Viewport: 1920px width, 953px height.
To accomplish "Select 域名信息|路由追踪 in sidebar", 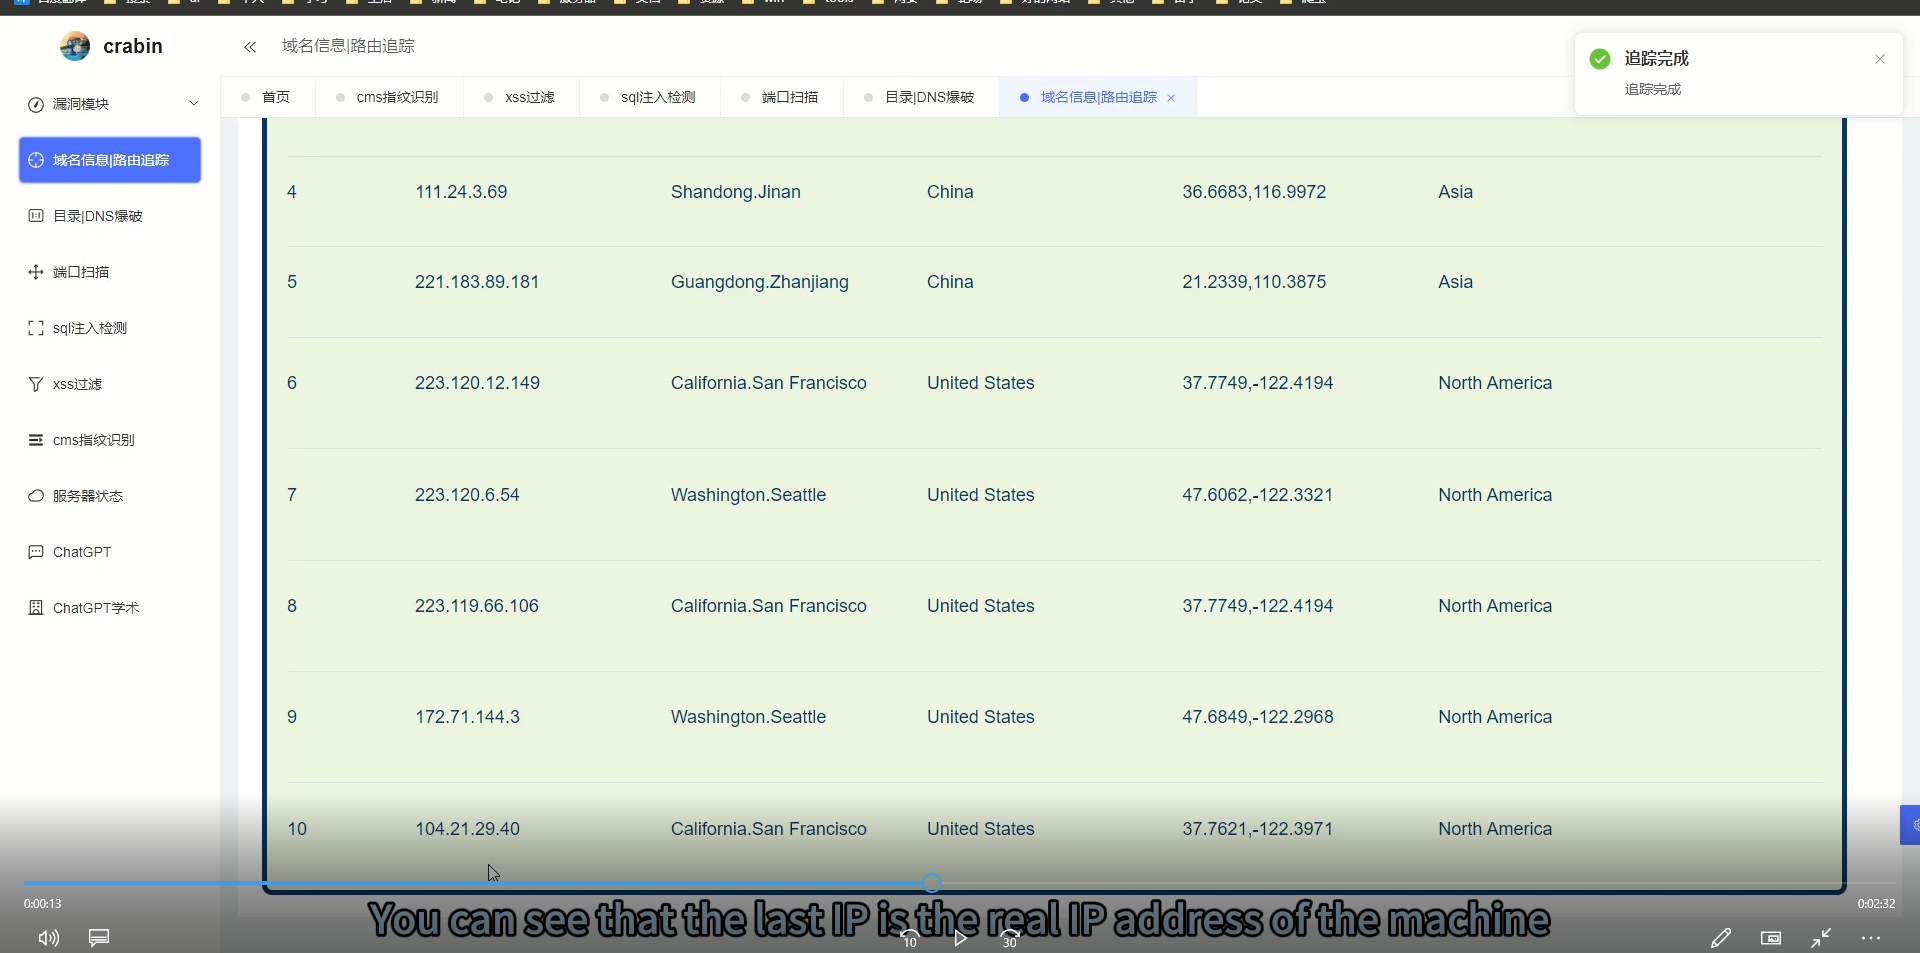I will click(x=110, y=160).
